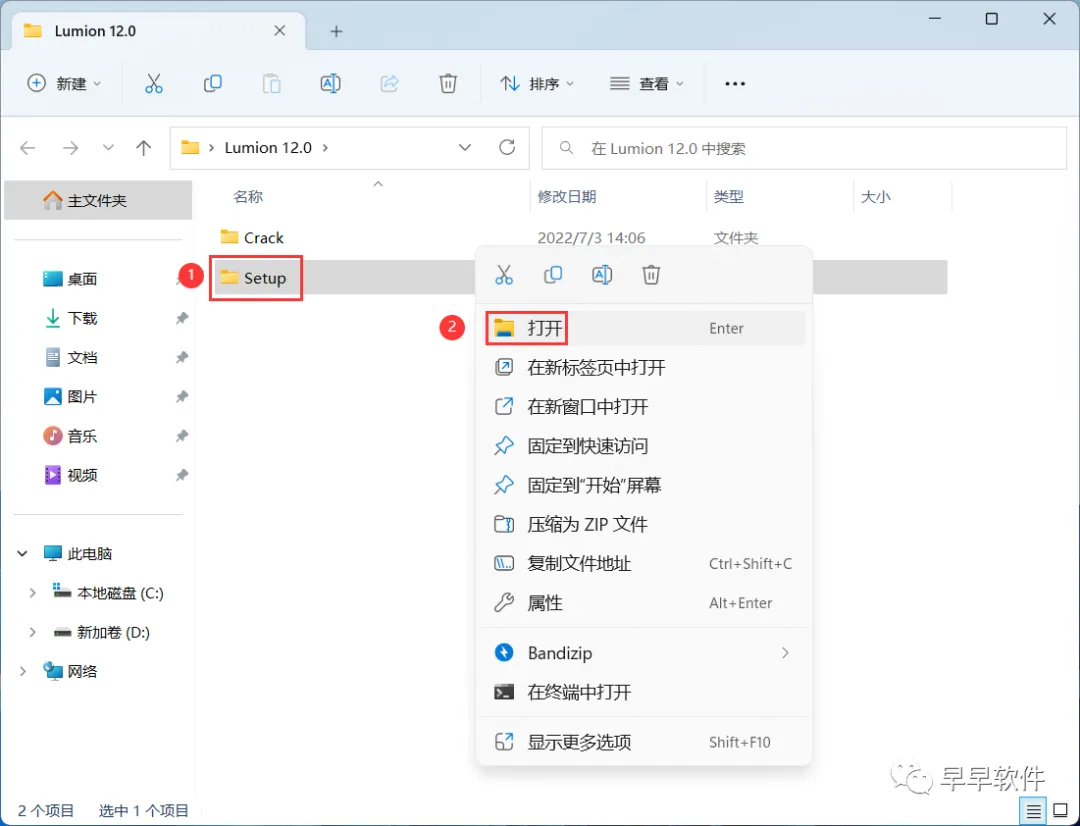This screenshot has width=1080, height=826.
Task: Click the Rename icon in the context menu
Action: [602, 275]
